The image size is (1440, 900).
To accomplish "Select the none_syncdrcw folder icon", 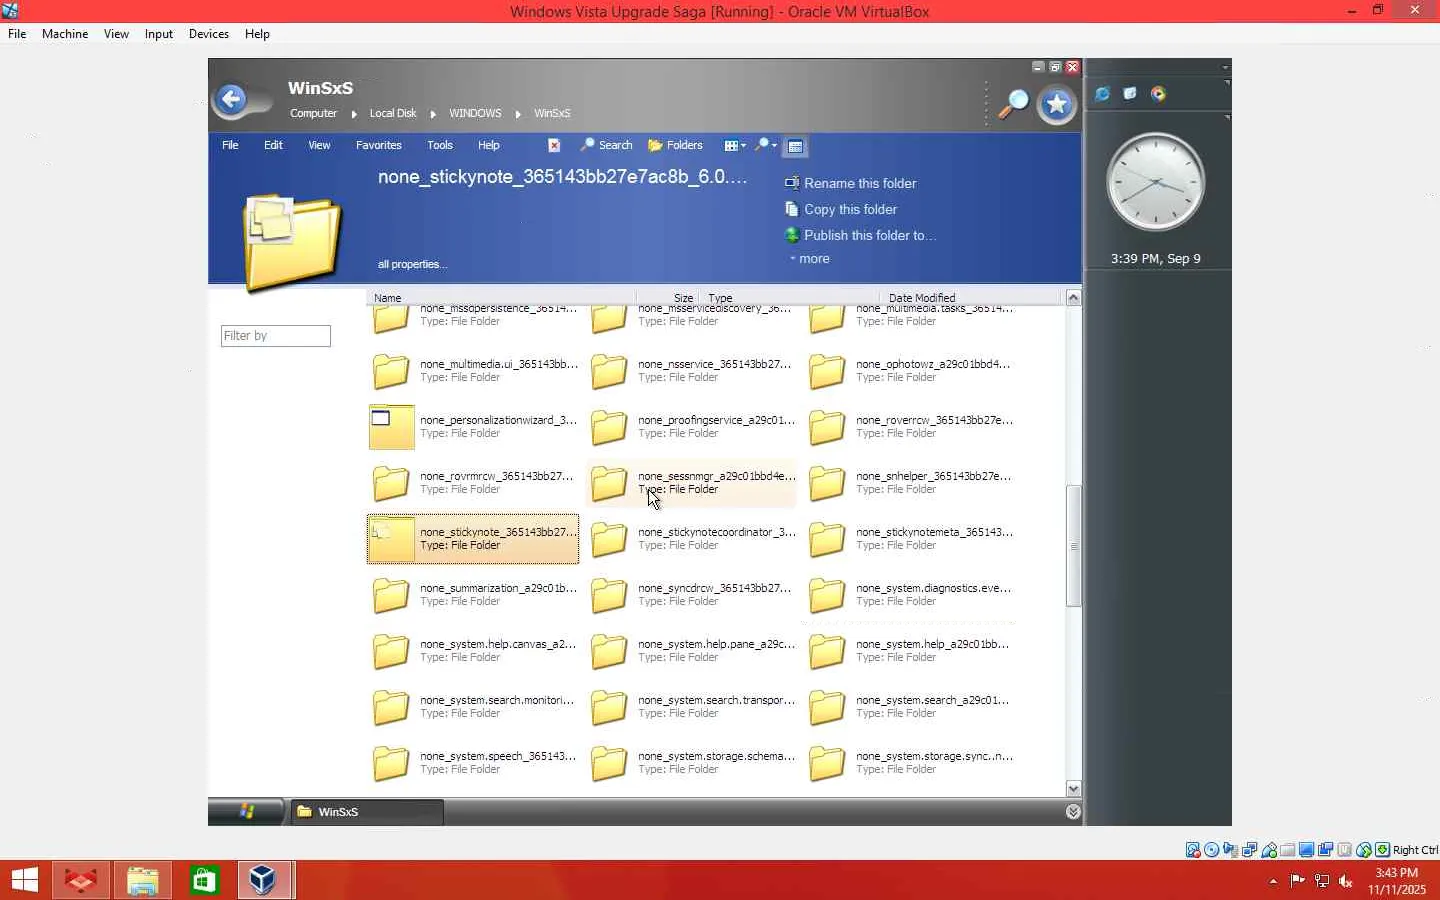I will [x=609, y=595].
